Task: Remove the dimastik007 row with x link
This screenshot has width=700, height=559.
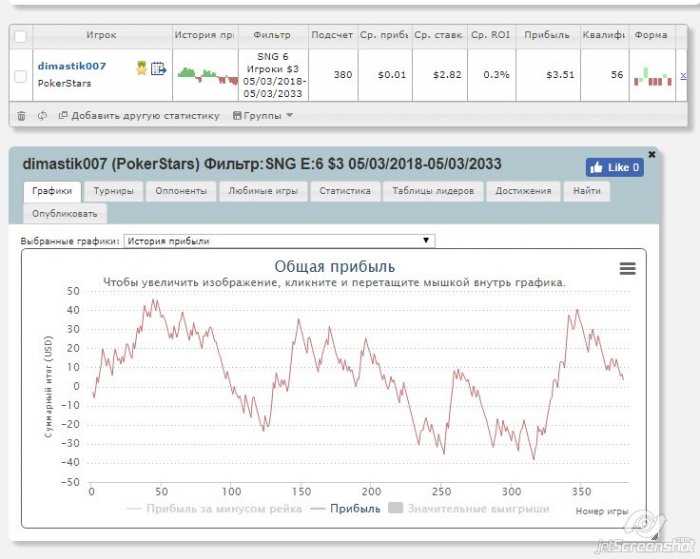Action: tap(683, 75)
